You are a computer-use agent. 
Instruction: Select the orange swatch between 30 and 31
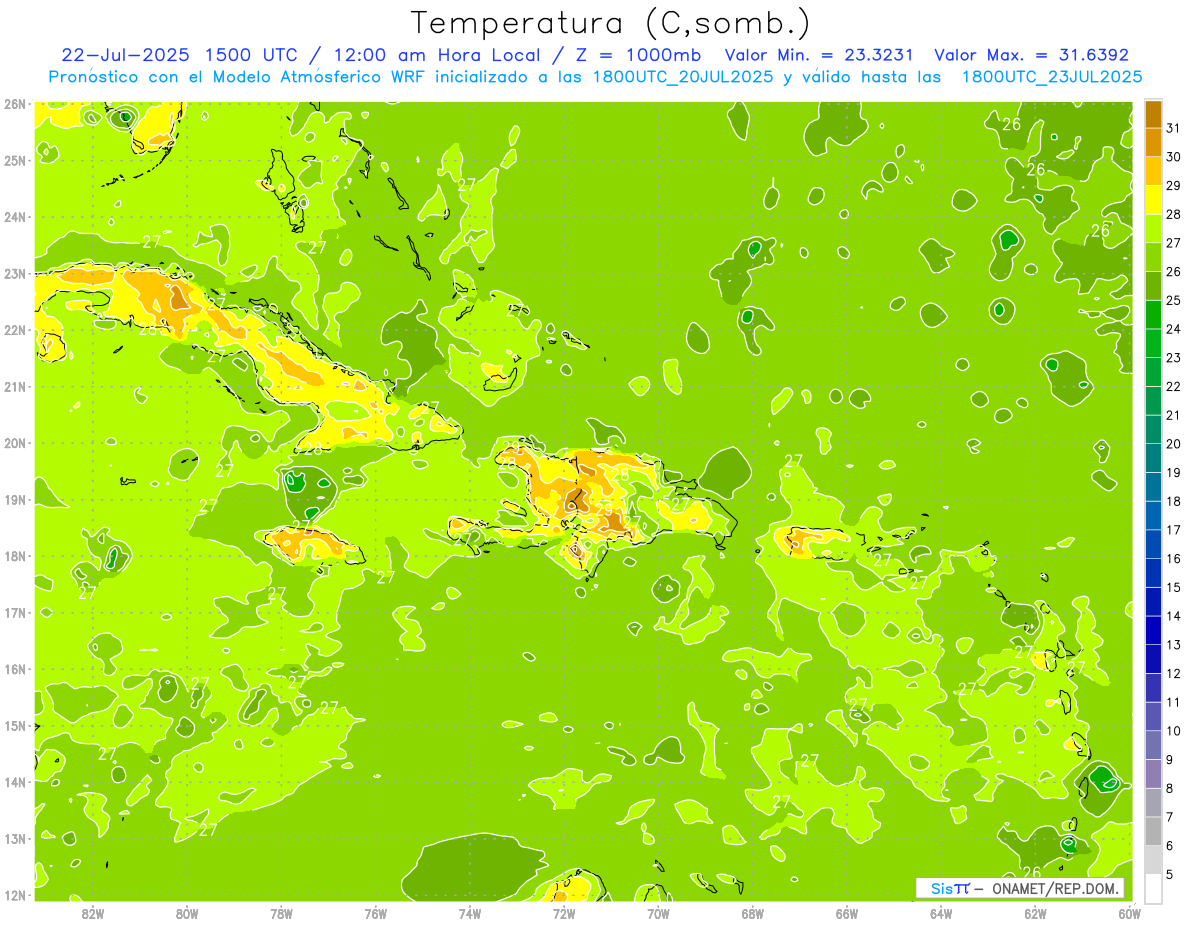click(x=1153, y=143)
